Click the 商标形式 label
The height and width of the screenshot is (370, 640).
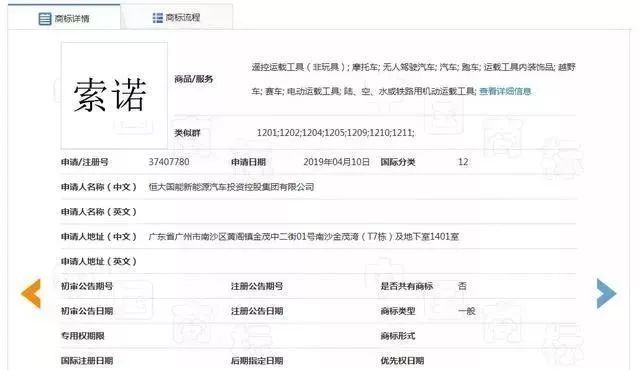398,336
